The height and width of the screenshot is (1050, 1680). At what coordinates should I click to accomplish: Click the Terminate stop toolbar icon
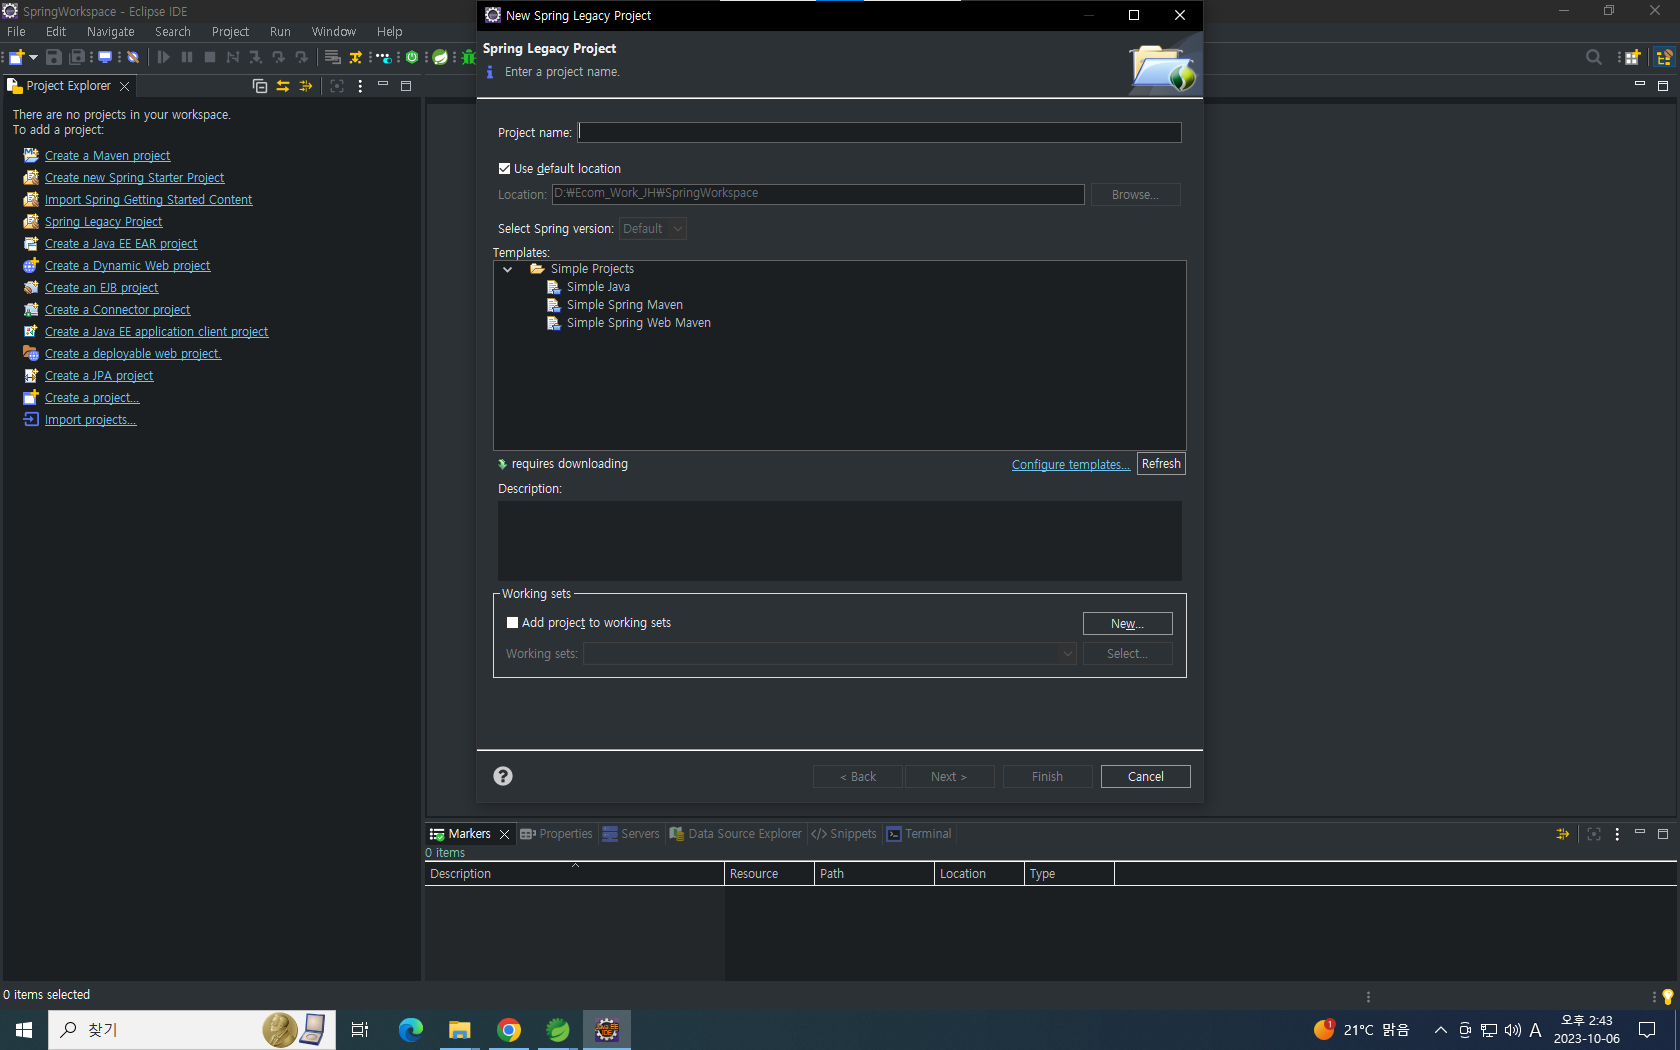210,57
